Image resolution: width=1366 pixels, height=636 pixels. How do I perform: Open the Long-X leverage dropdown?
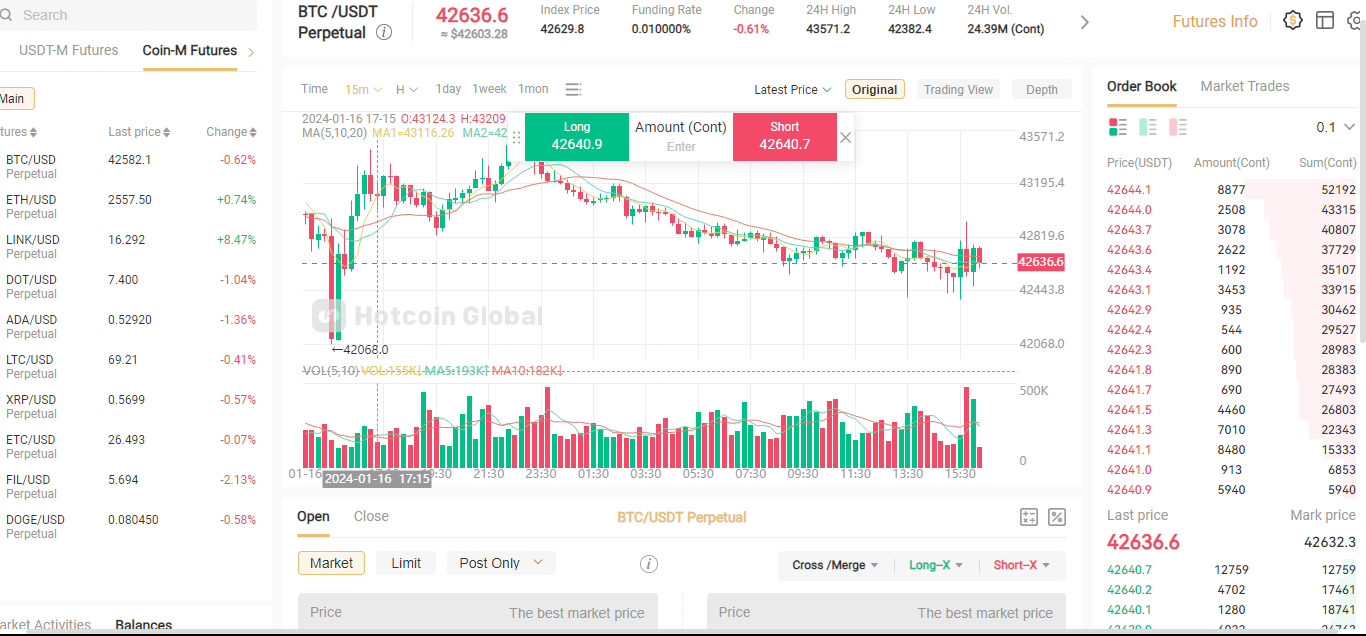tap(937, 565)
